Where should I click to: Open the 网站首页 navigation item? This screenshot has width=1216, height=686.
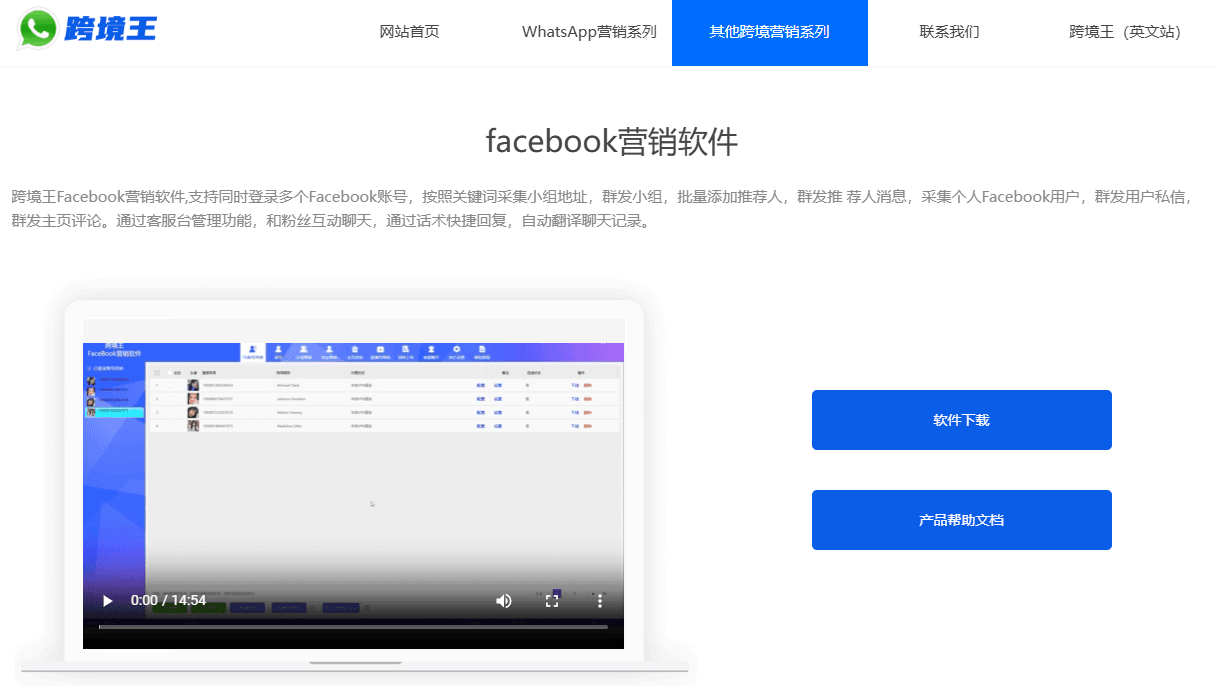[409, 32]
